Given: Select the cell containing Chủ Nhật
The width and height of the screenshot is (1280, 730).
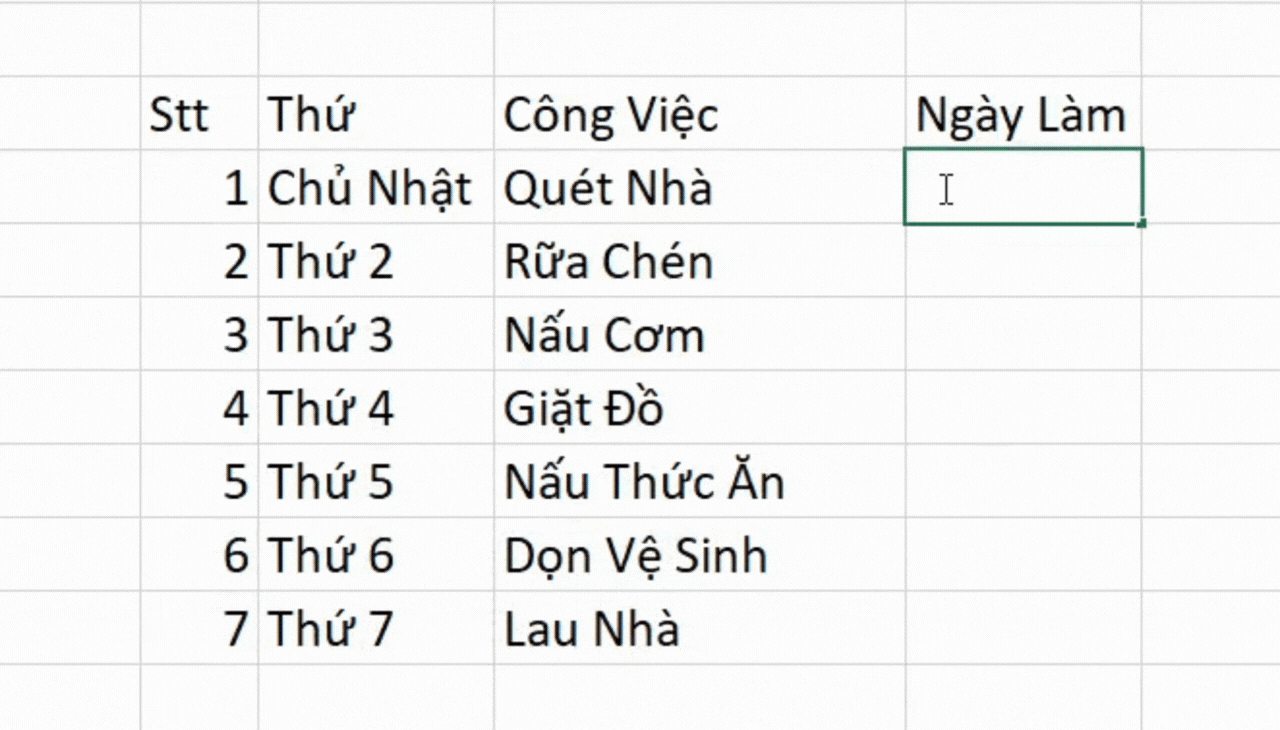Looking at the screenshot, I should click(x=376, y=187).
